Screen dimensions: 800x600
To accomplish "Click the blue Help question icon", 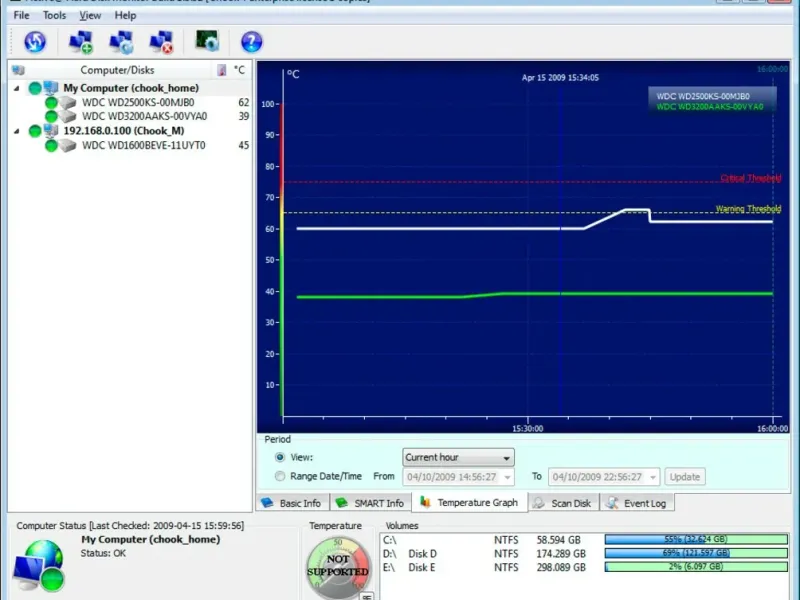I will coord(252,42).
